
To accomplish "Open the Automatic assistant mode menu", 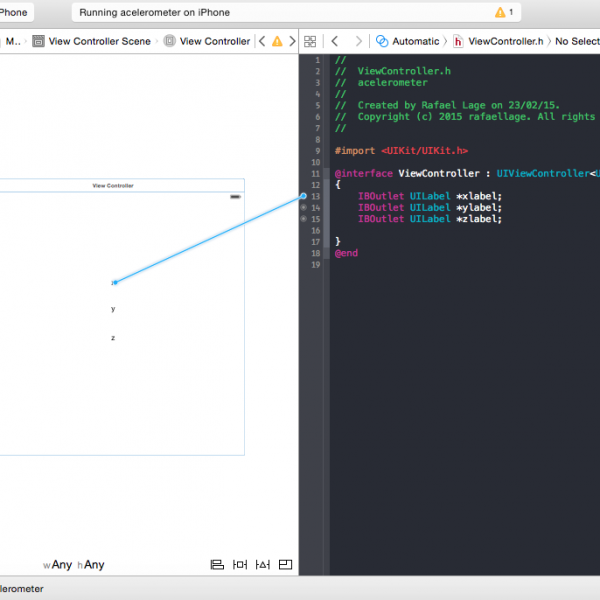I will [408, 41].
